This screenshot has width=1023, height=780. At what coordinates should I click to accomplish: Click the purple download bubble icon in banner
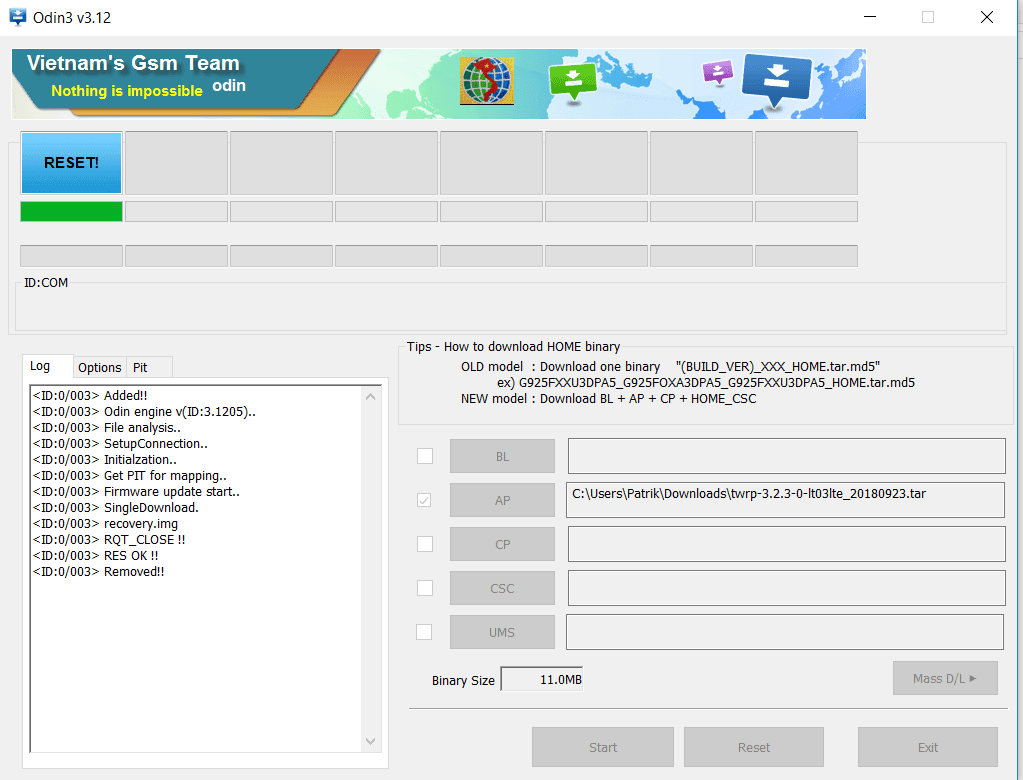(718, 72)
